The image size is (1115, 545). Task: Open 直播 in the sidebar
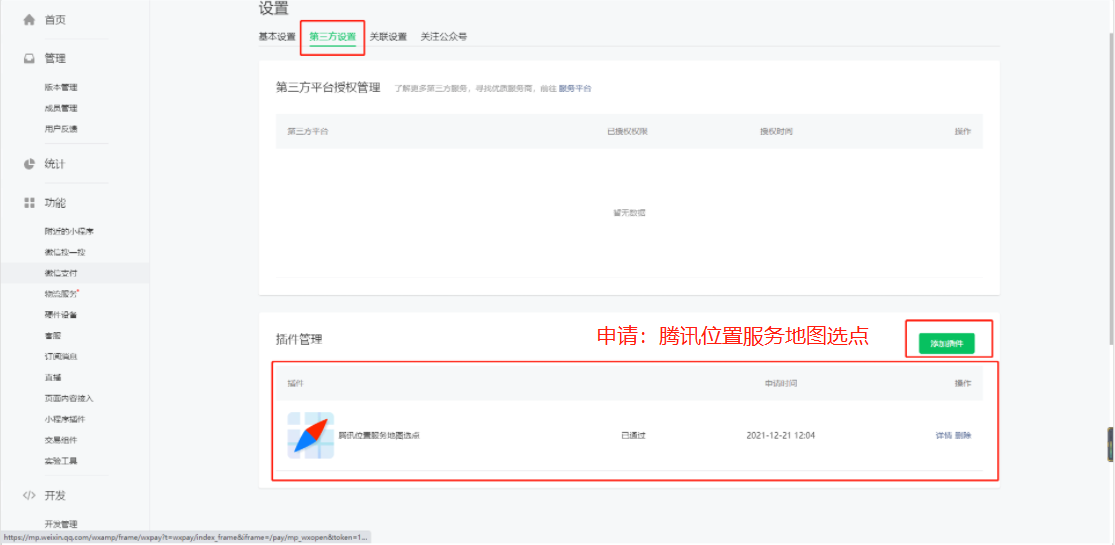(x=52, y=377)
